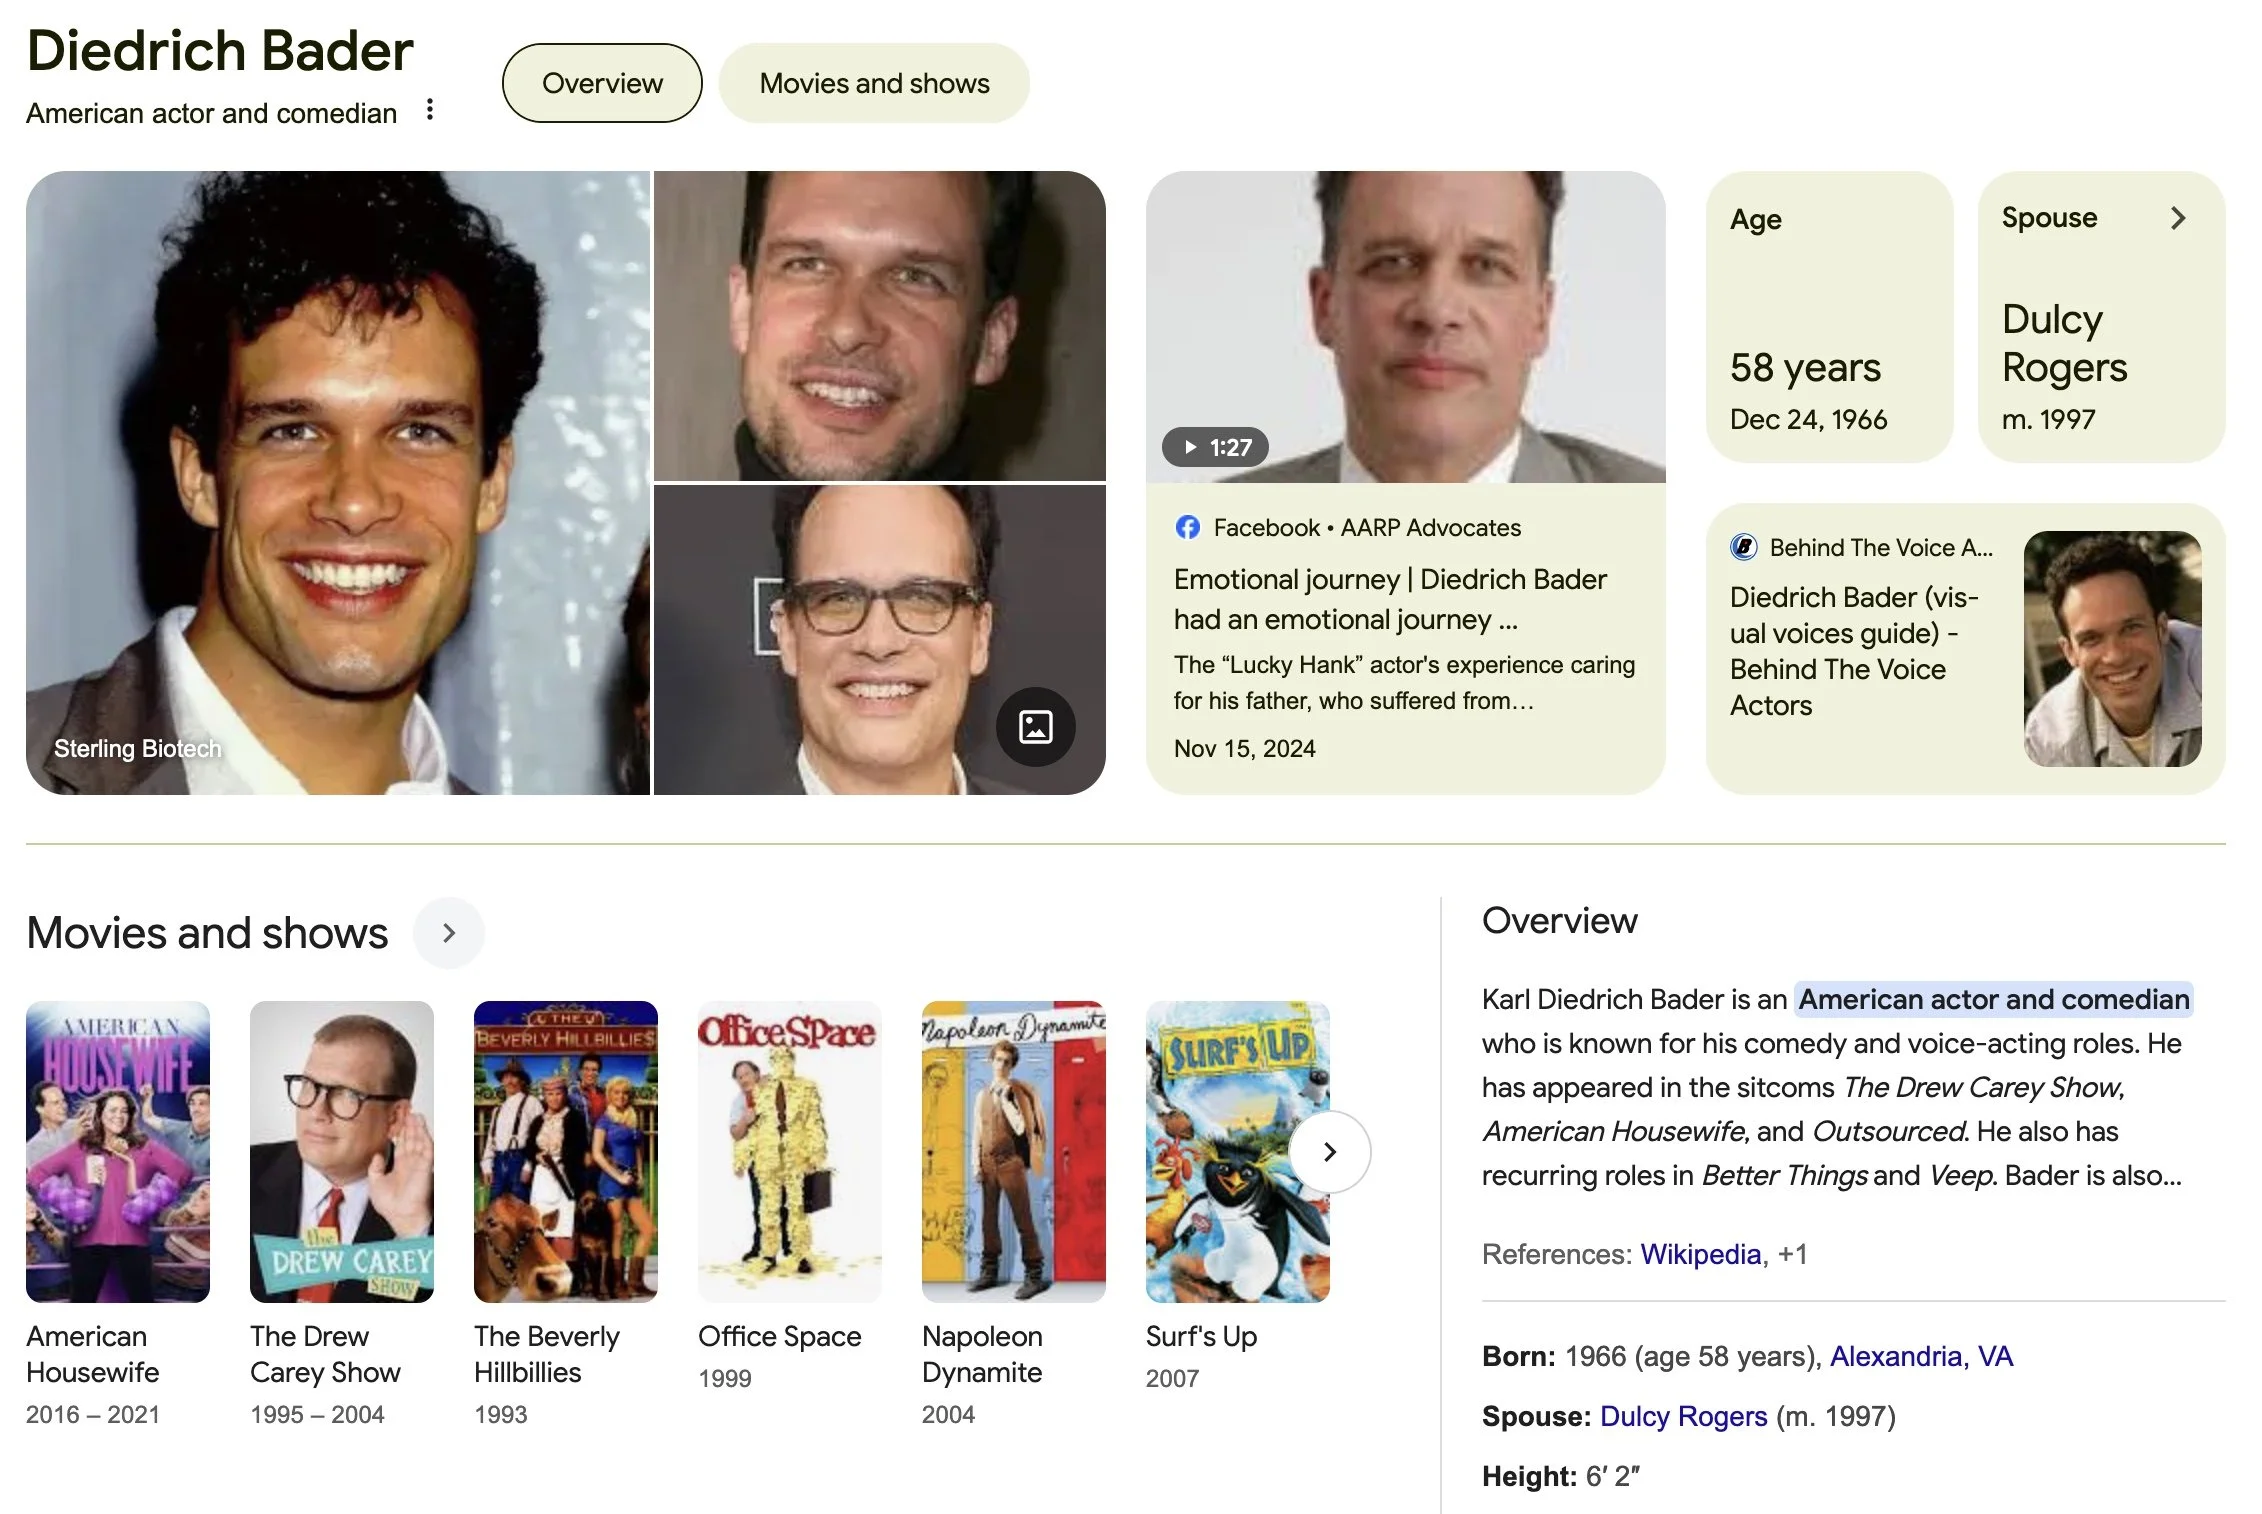This screenshot has height=1514, width=2262.
Task: Open The Drew Carey Show poster
Action: click(x=341, y=1151)
